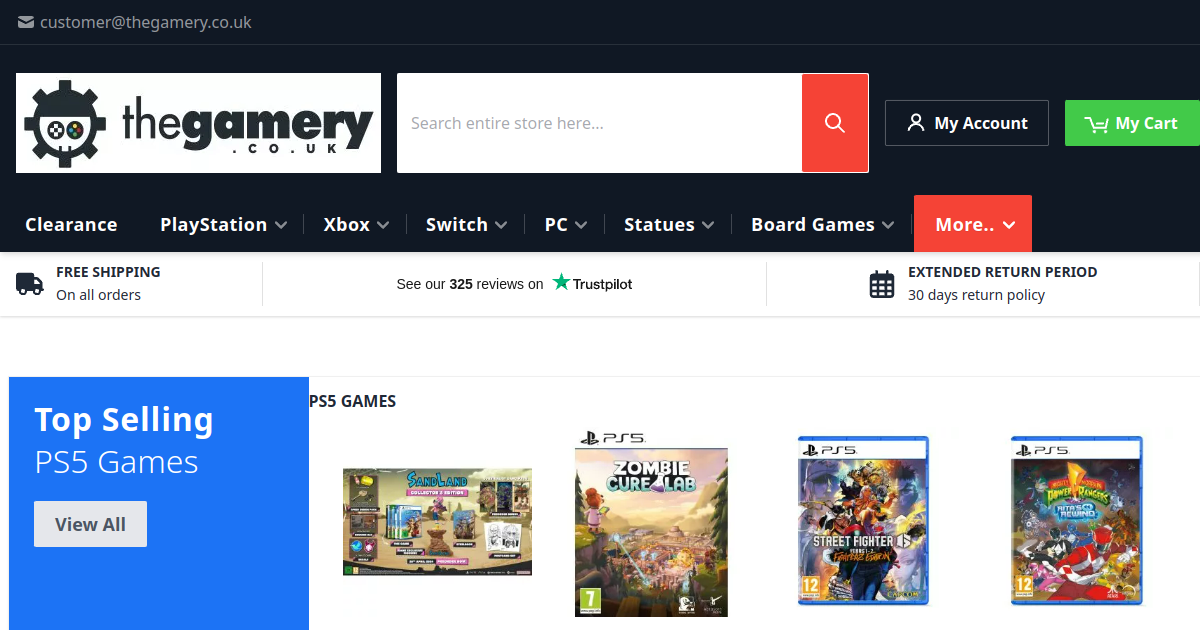Expand the Board Games menu chevron
Viewport: 1200px width, 630px height.
888,225
